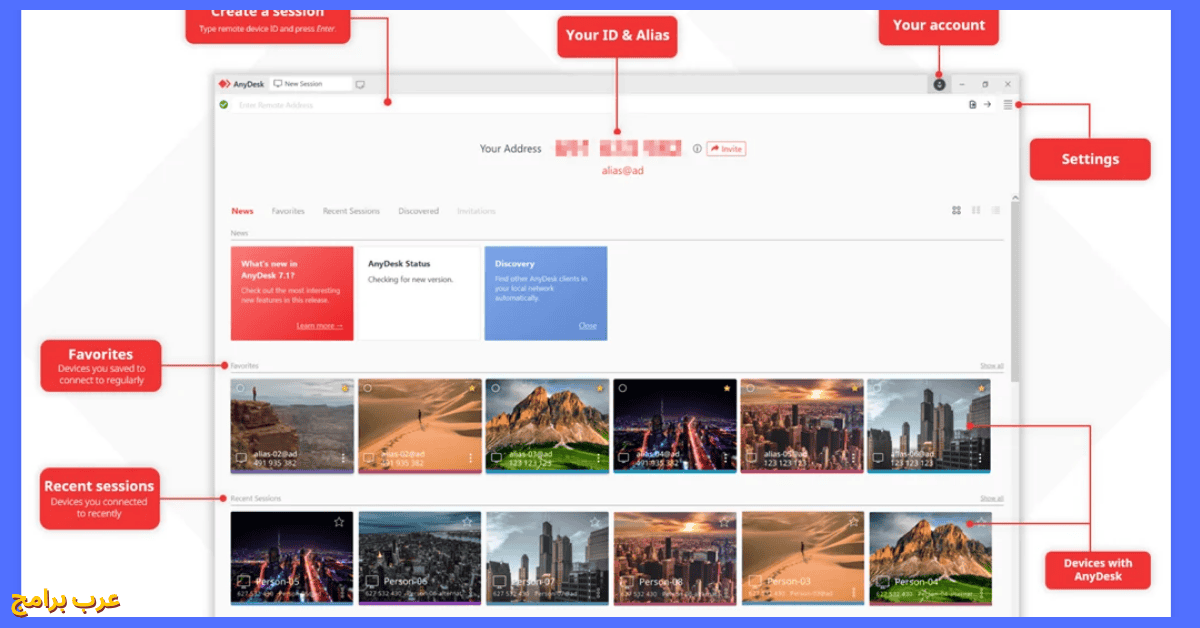Add Person-06 to favorites with the star

467,522
